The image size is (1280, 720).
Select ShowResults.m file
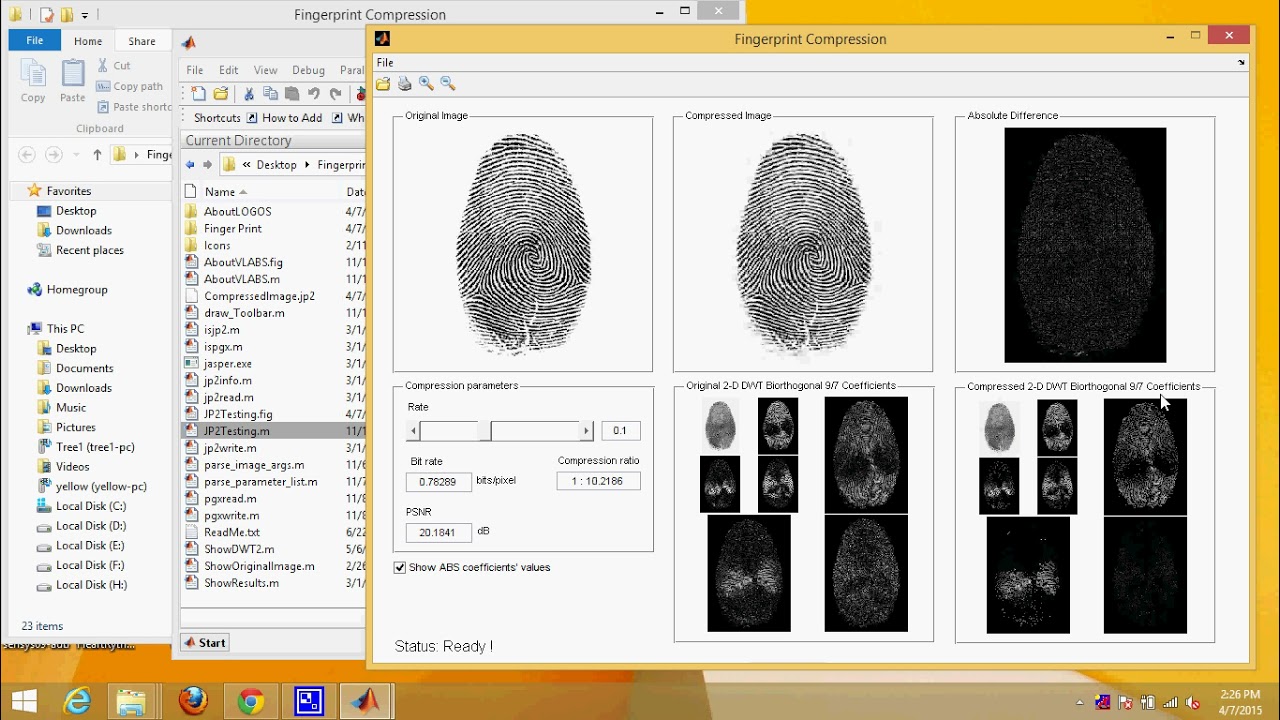pyautogui.click(x=241, y=583)
